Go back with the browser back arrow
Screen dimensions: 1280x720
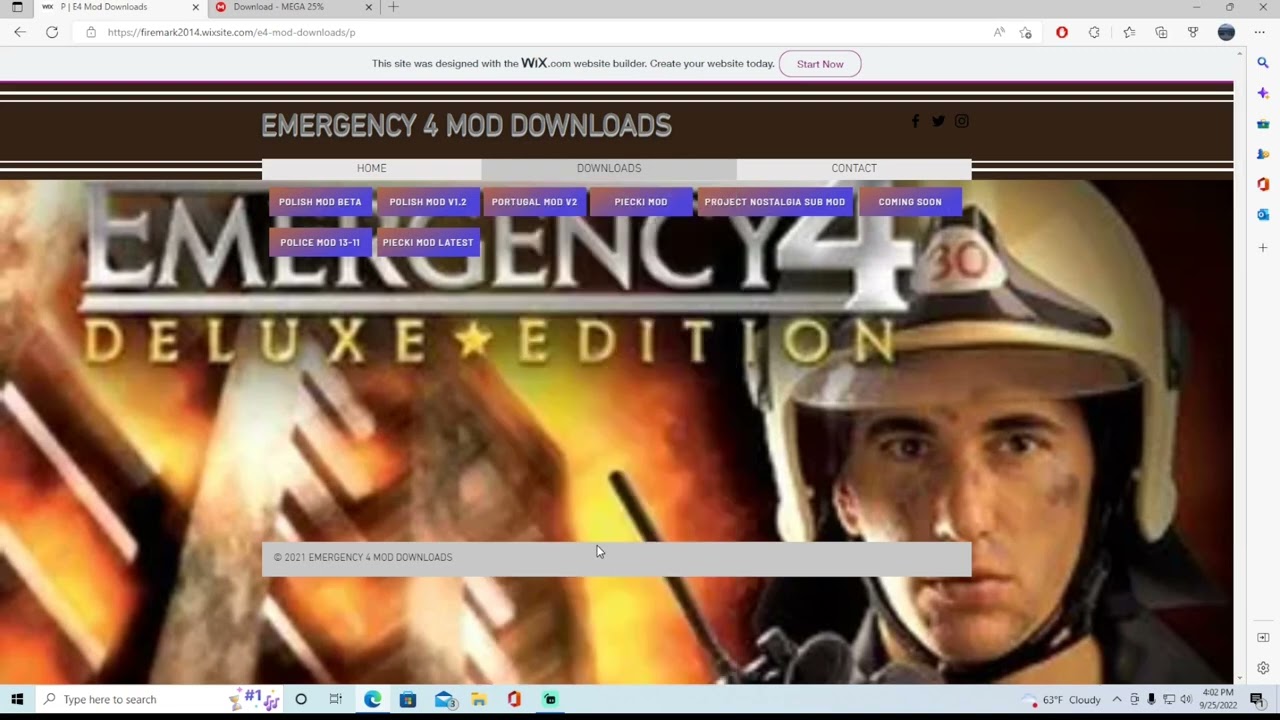pyautogui.click(x=20, y=32)
